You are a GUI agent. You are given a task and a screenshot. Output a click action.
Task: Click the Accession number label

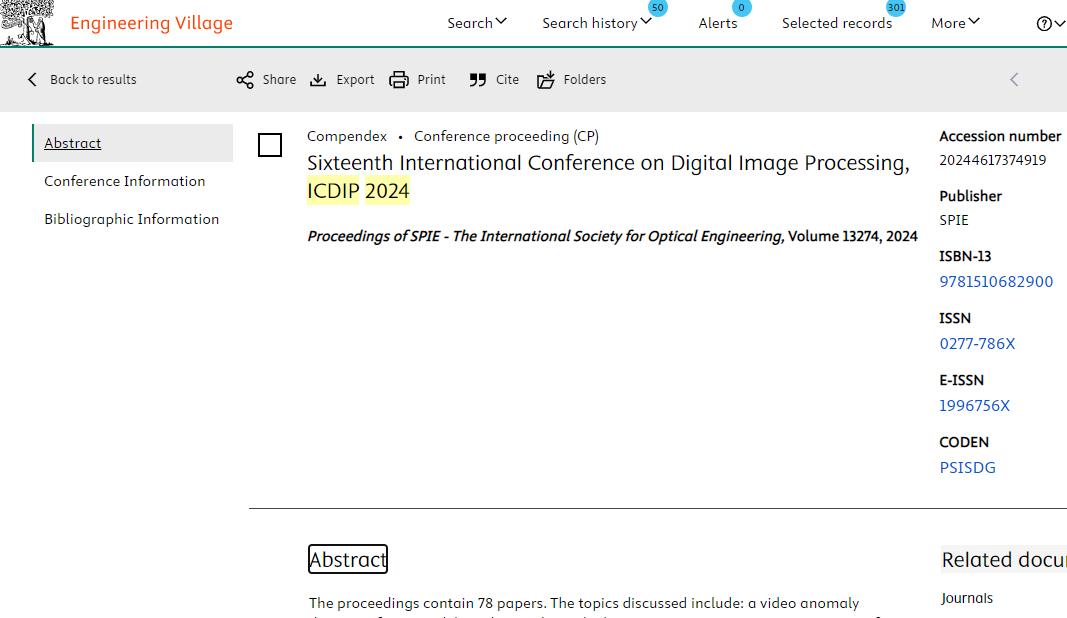1000,136
